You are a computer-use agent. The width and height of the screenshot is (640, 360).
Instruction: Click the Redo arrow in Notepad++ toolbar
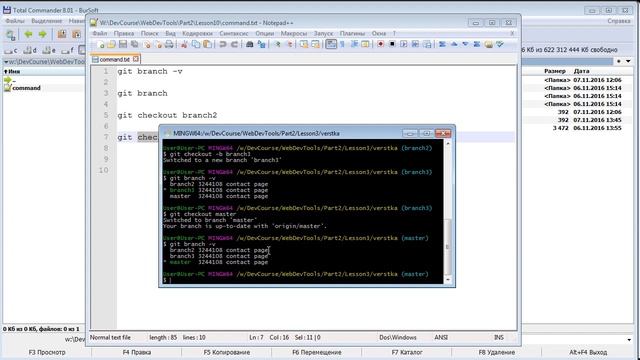[x=234, y=44]
